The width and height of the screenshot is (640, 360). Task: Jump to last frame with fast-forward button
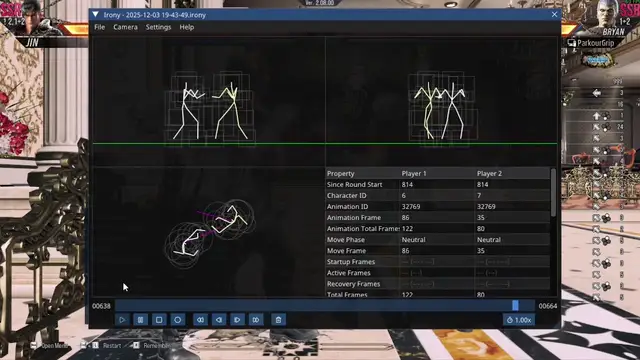pyautogui.click(x=256, y=320)
